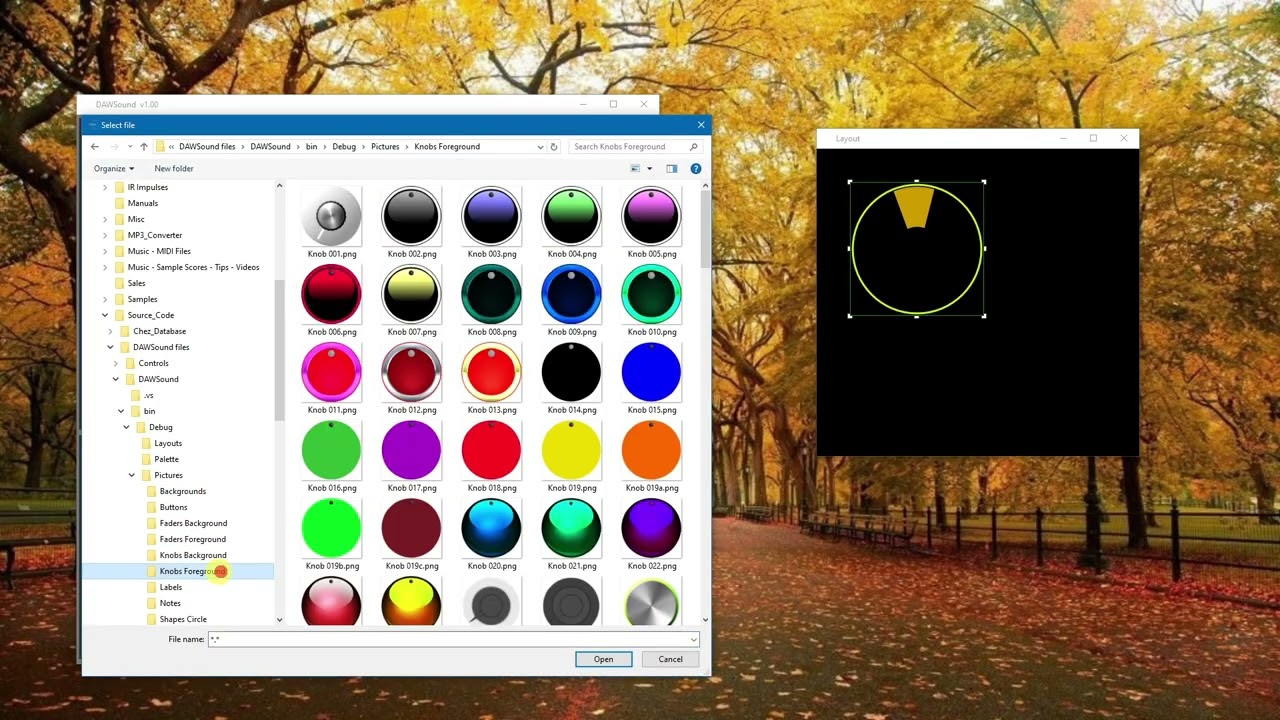Viewport: 1280px width, 720px height.
Task: Select the Knobs Background folder
Action: point(193,555)
